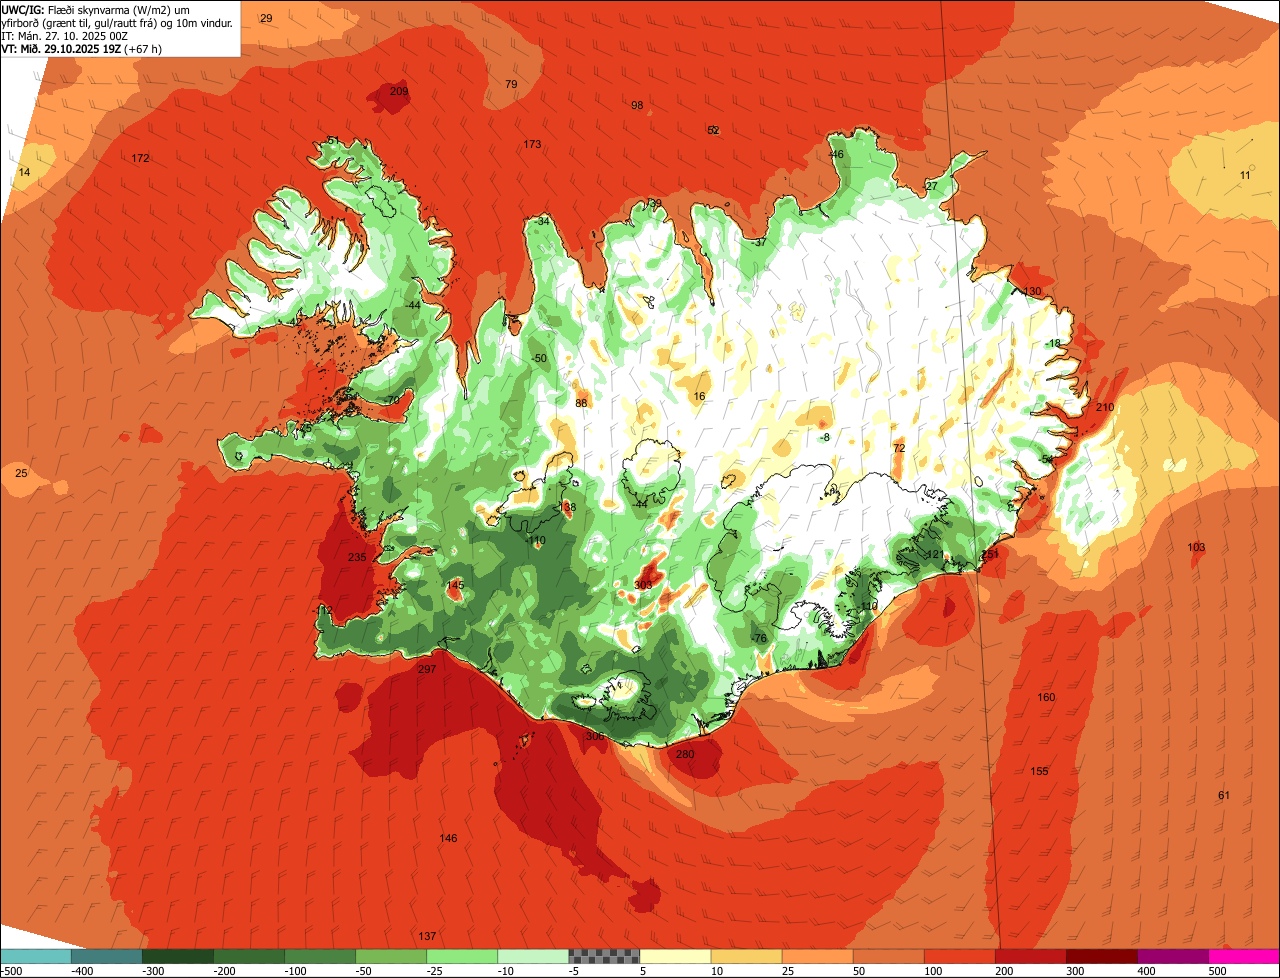Click the legend swatch between -500 and -400
Screen dimensions: 1280x978
(x=35, y=956)
